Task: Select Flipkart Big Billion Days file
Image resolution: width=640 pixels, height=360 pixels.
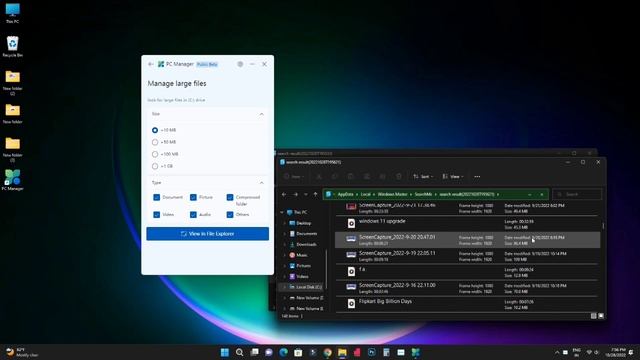Action: [467, 304]
